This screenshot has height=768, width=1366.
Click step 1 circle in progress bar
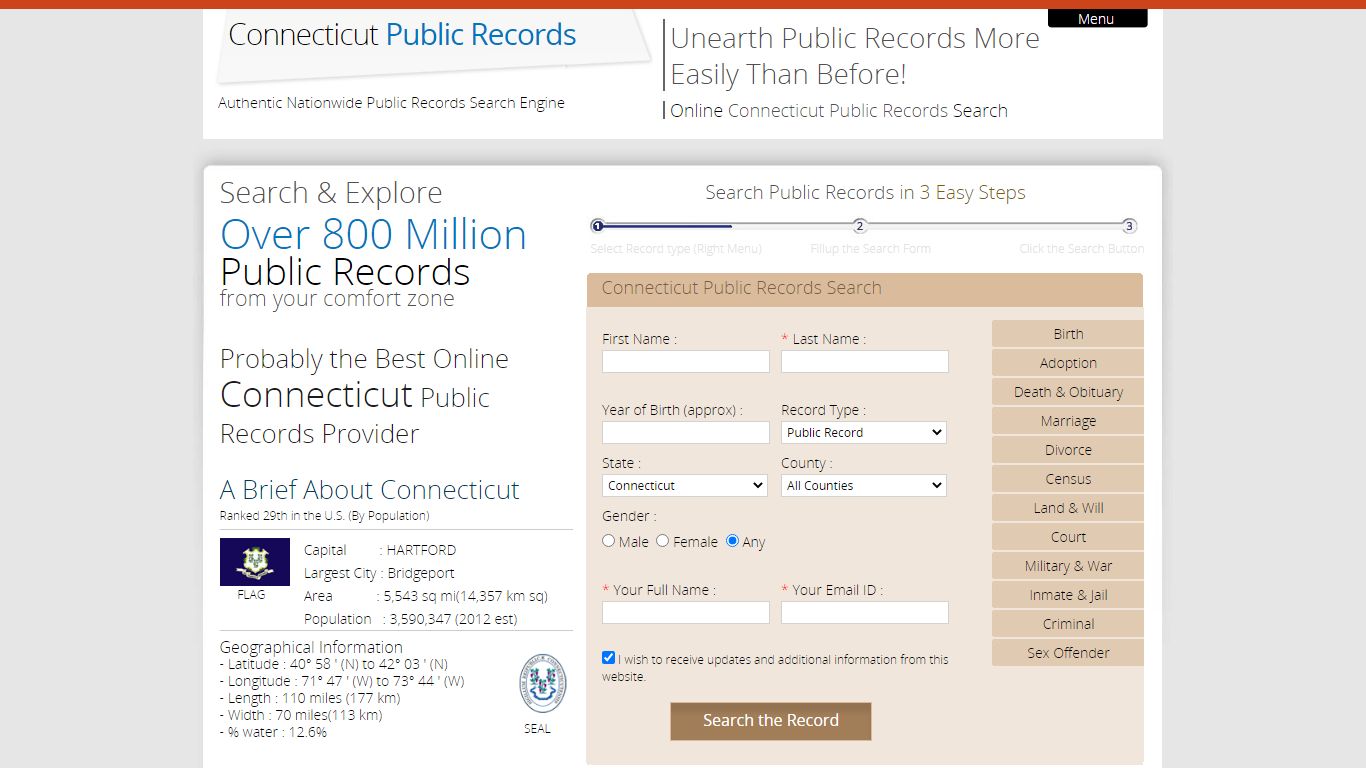(x=597, y=226)
